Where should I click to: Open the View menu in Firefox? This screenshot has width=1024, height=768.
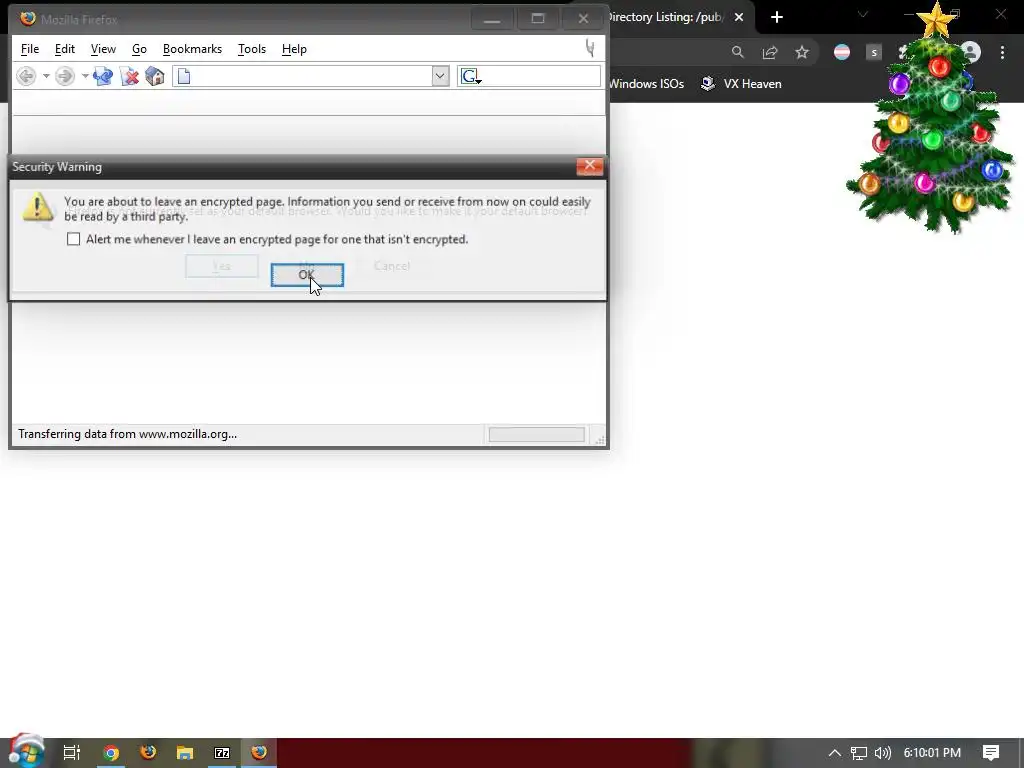(x=103, y=49)
